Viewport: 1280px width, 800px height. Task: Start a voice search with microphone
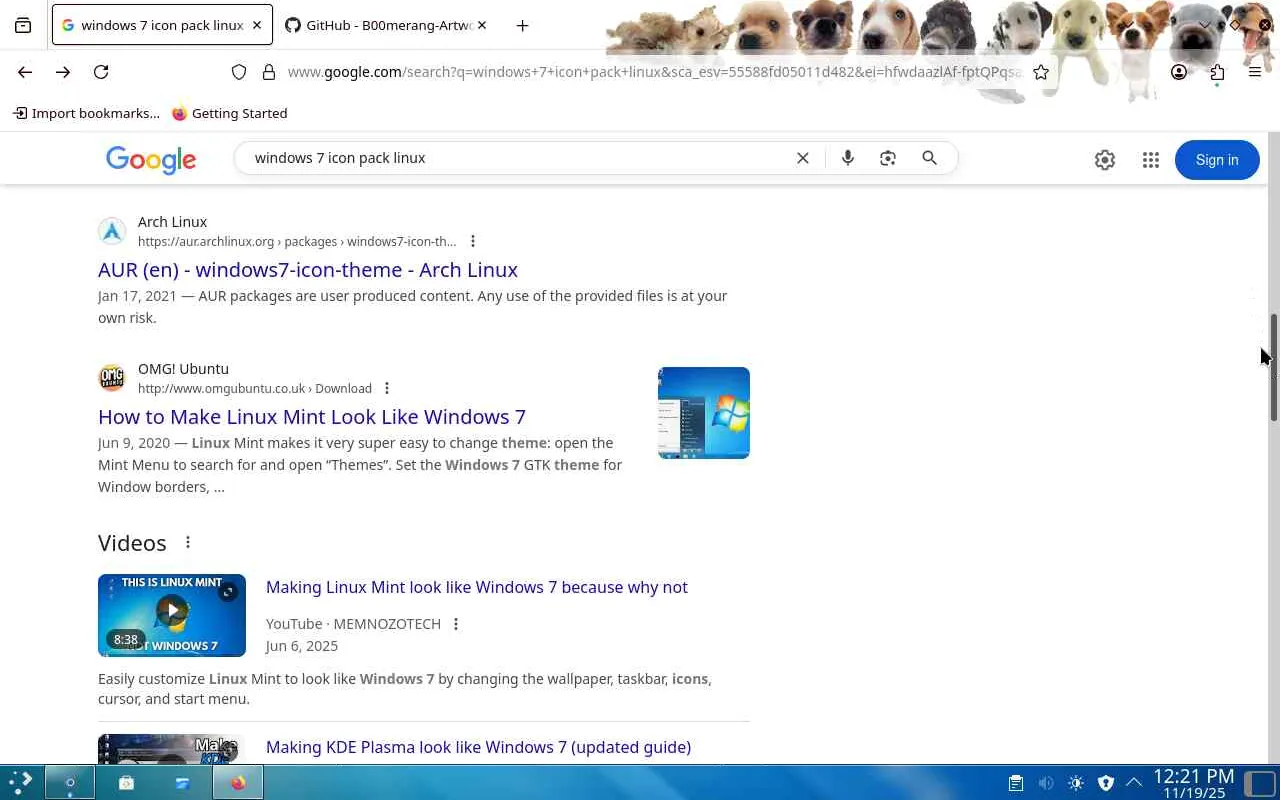coord(848,158)
